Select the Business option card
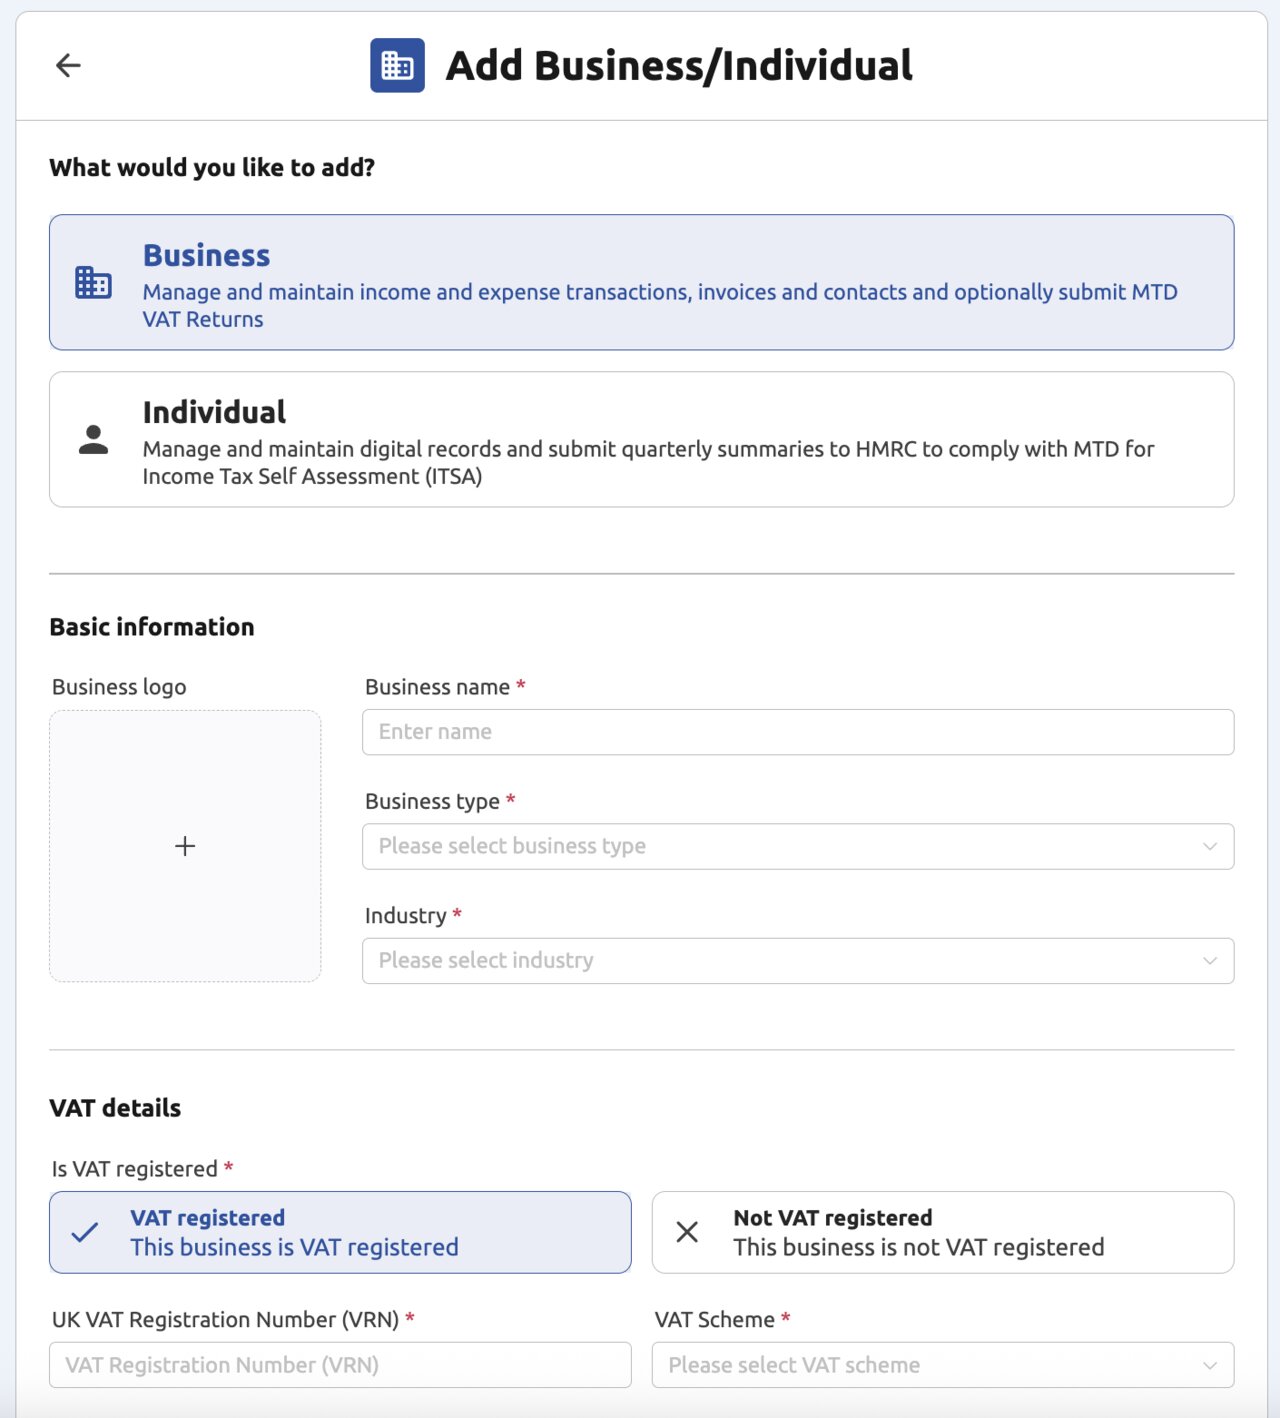The height and width of the screenshot is (1418, 1280). [640, 281]
